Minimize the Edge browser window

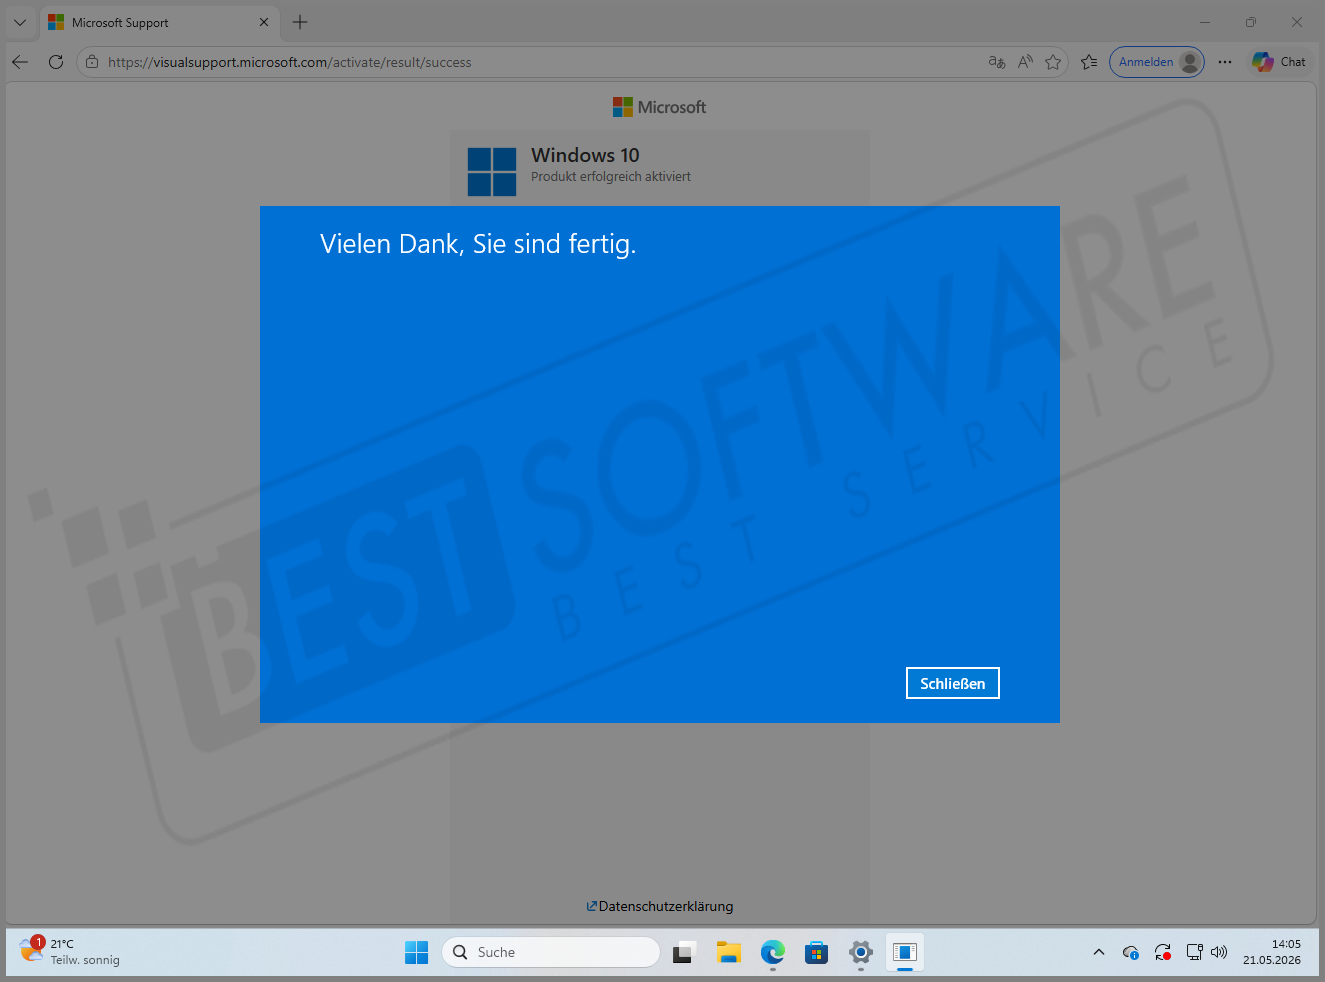click(x=1205, y=22)
